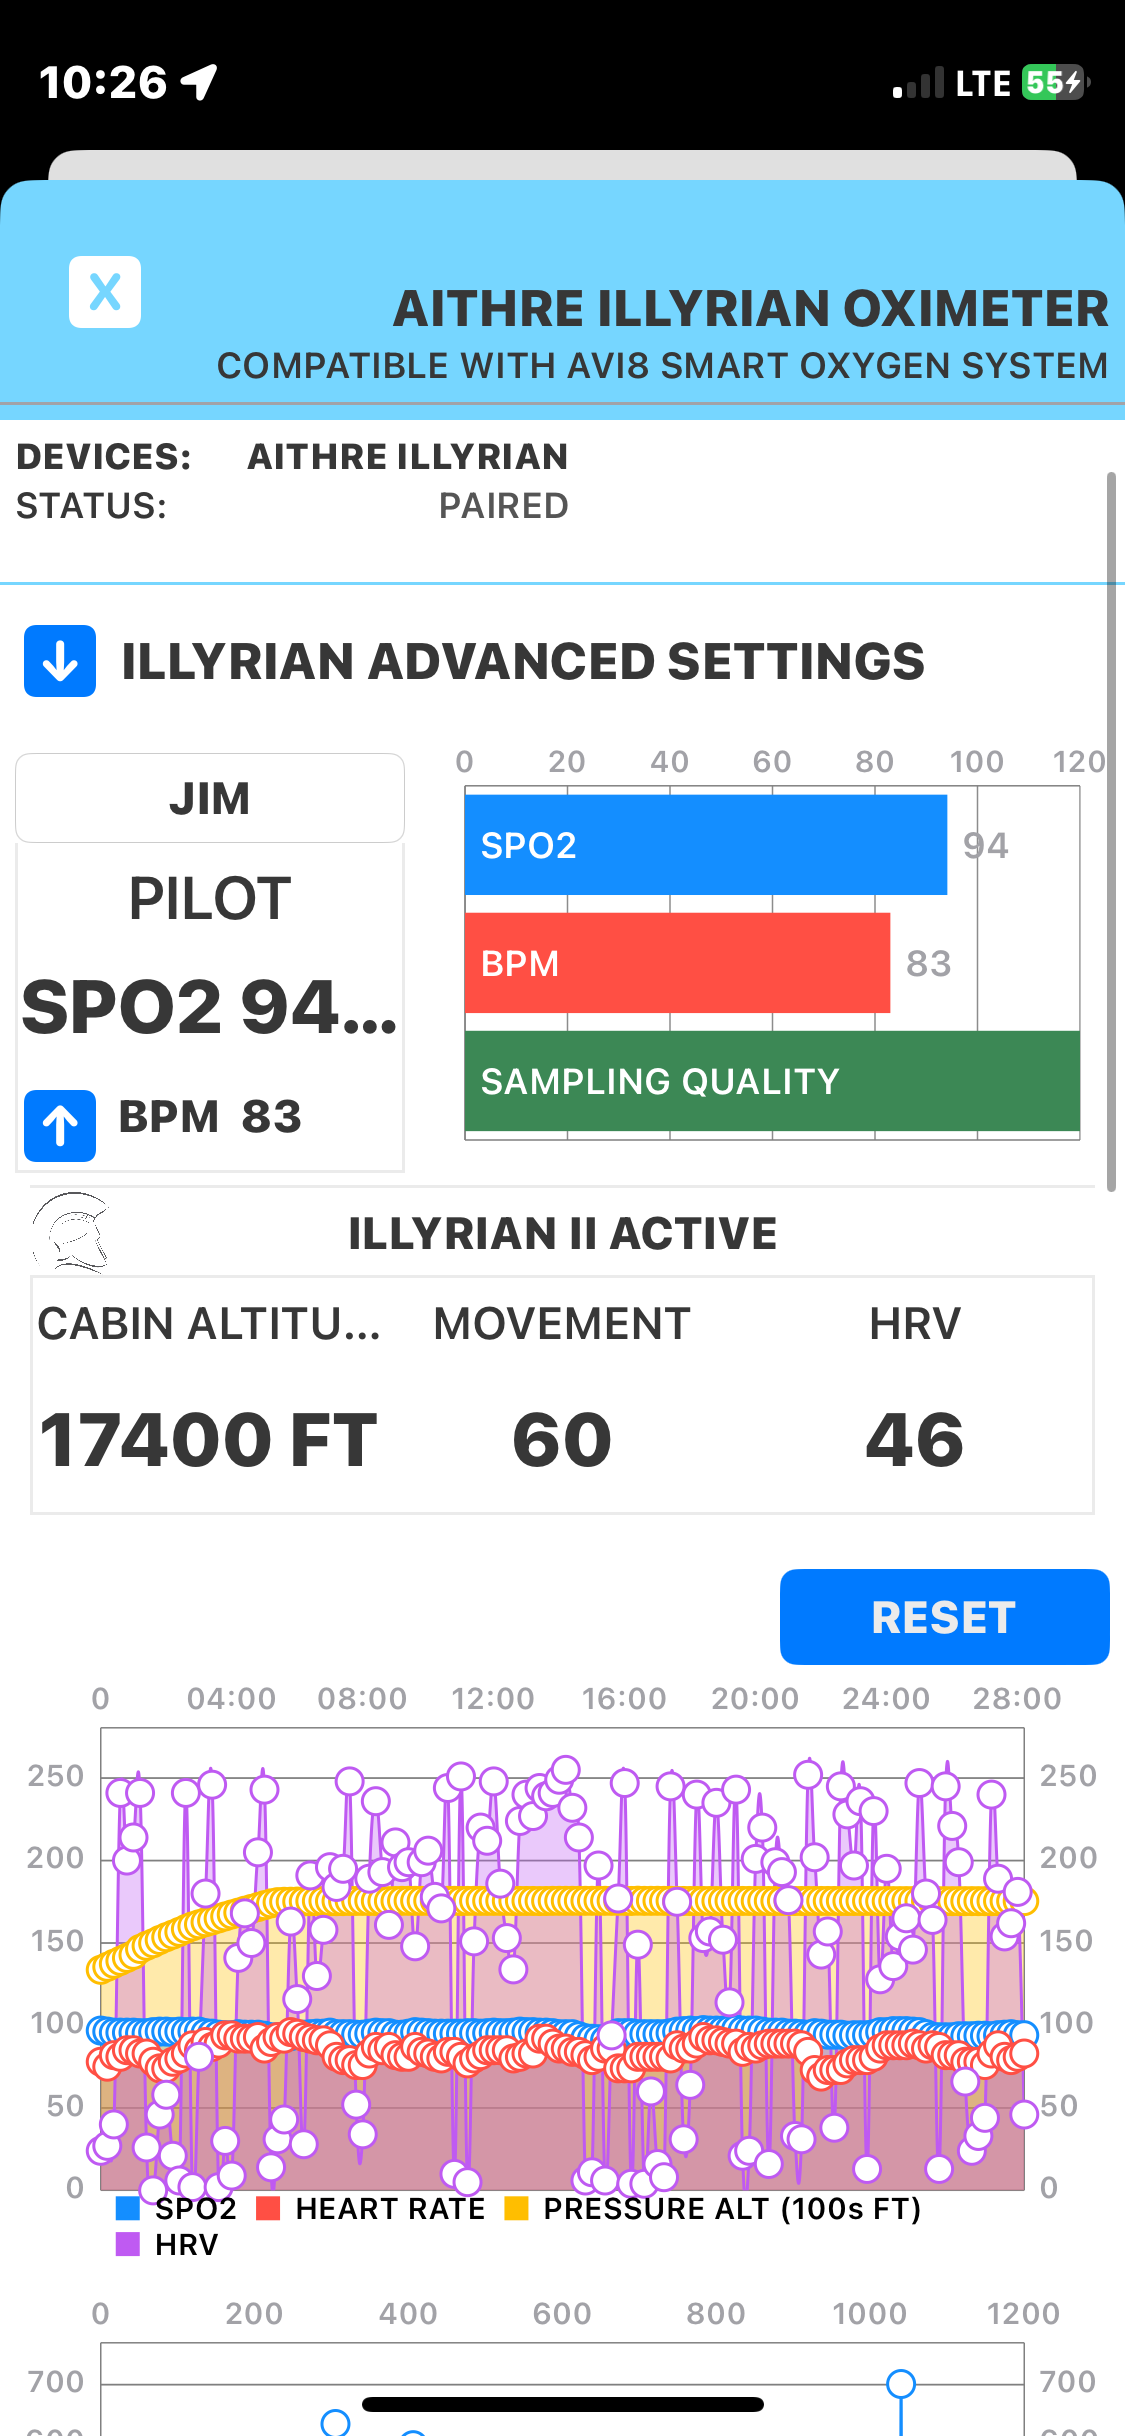Tap the PILOT SPO2 reading
Image resolution: width=1125 pixels, height=2436 pixels.
(210, 1006)
